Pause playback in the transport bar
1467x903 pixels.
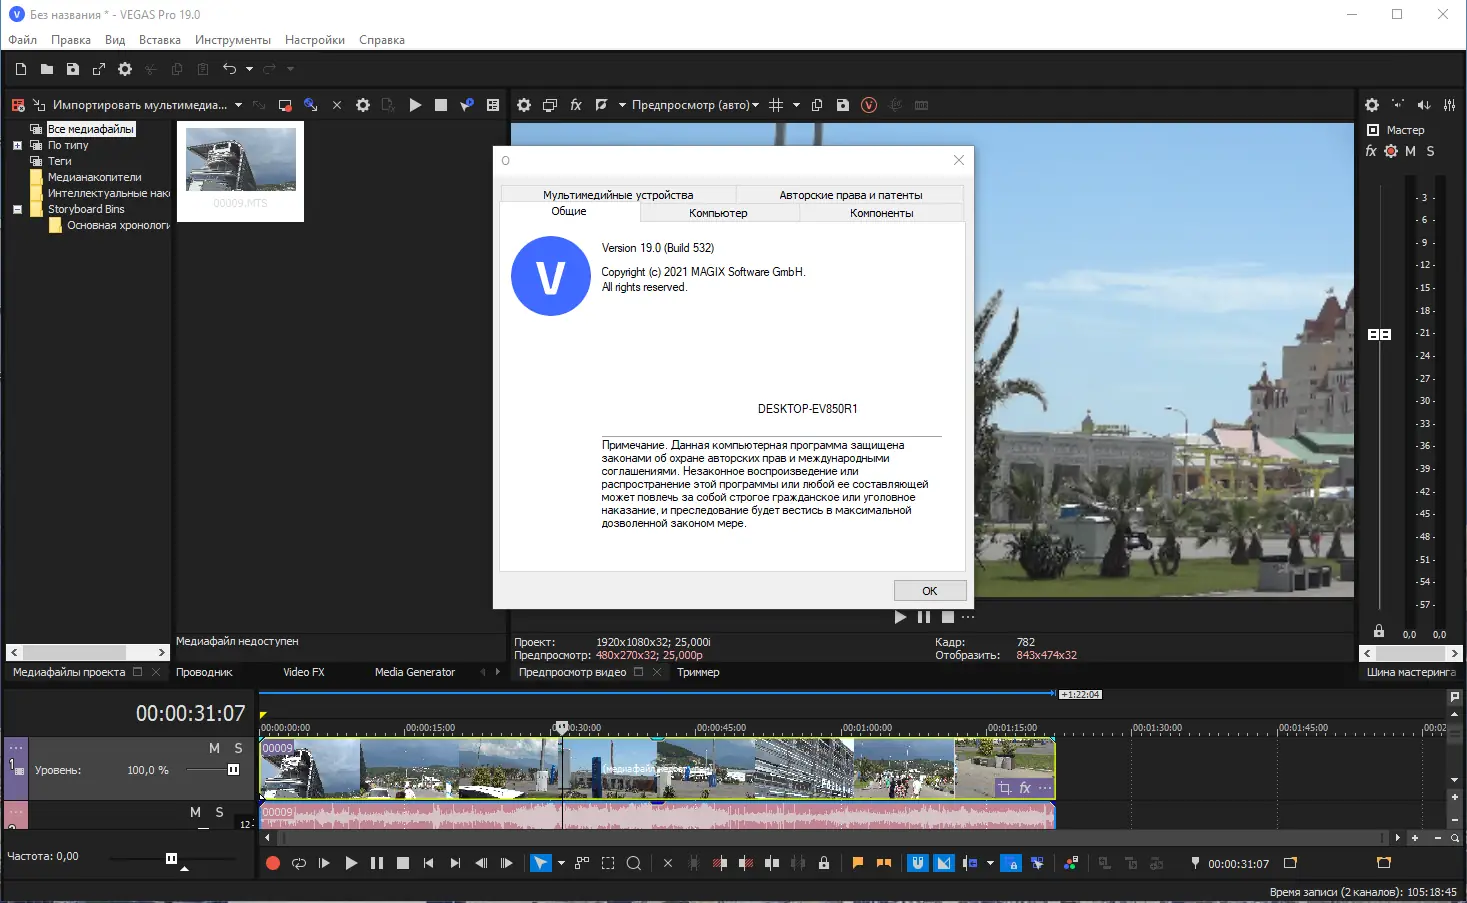[377, 863]
